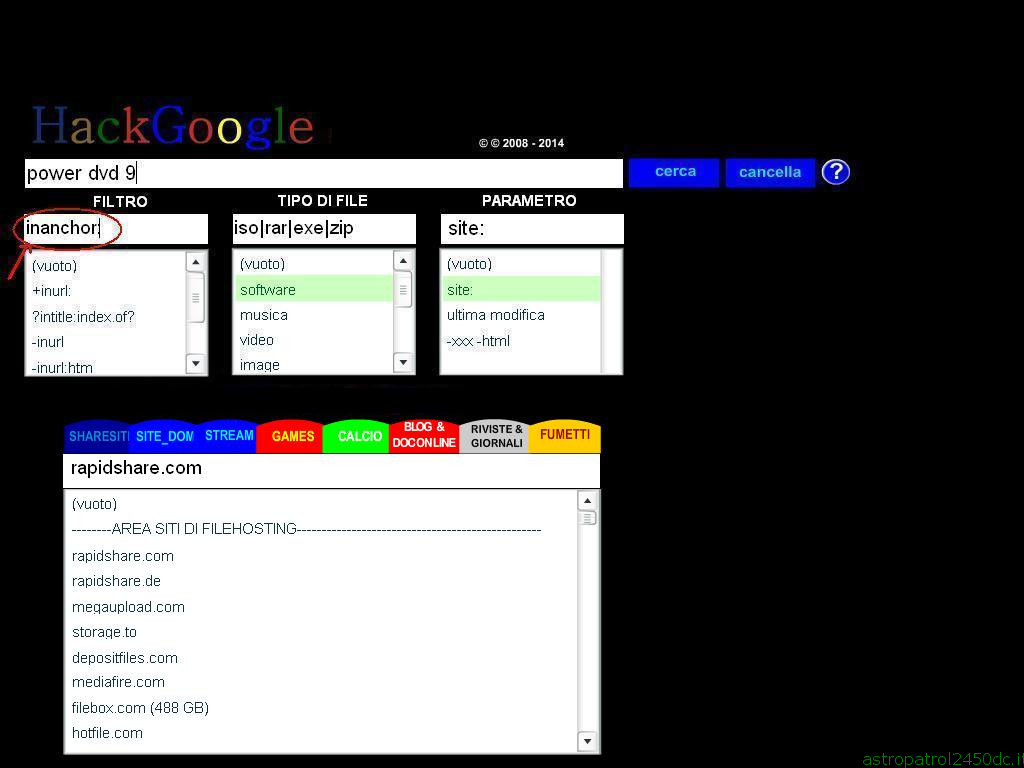The height and width of the screenshot is (768, 1024).
Task: Open the RIVISTE & GIORNALI tab
Action: (496, 436)
